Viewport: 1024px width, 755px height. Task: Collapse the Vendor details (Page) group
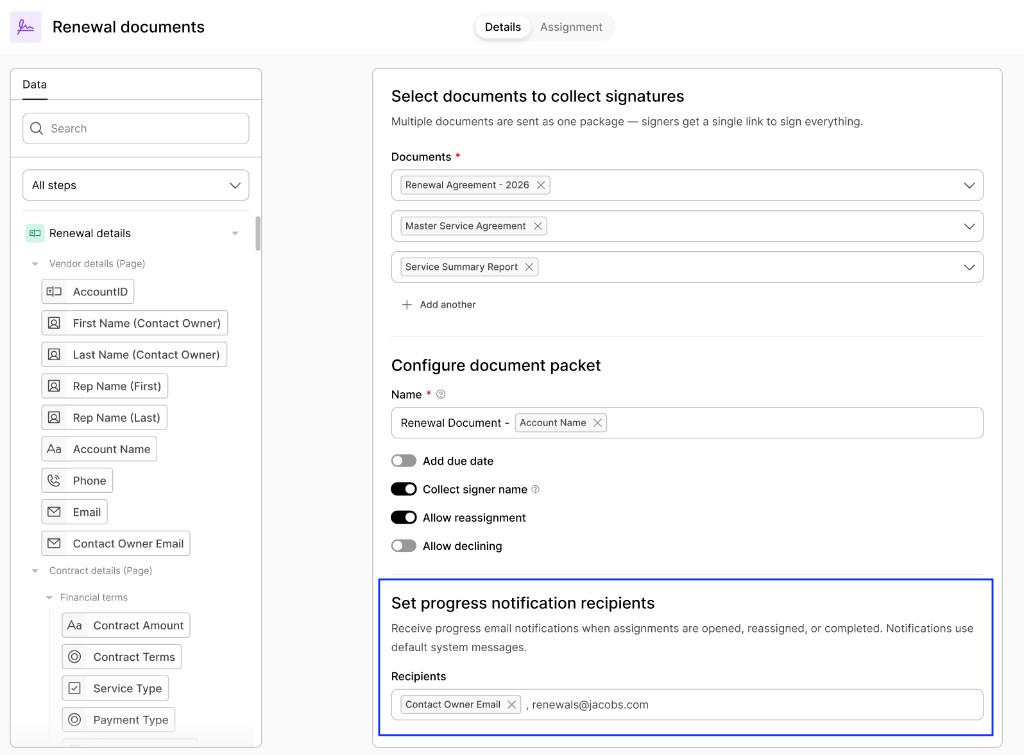[x=35, y=264]
